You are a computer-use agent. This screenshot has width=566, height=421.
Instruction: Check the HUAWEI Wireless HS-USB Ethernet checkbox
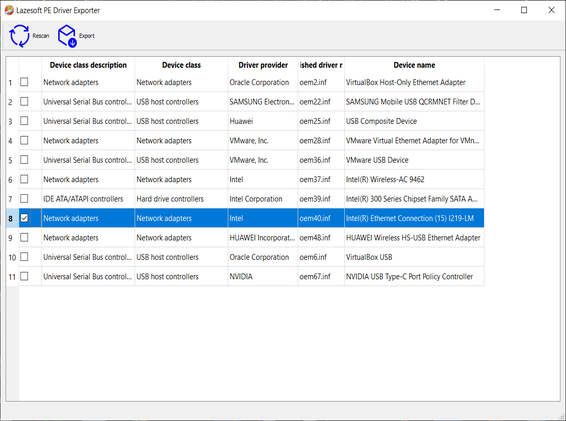24,237
